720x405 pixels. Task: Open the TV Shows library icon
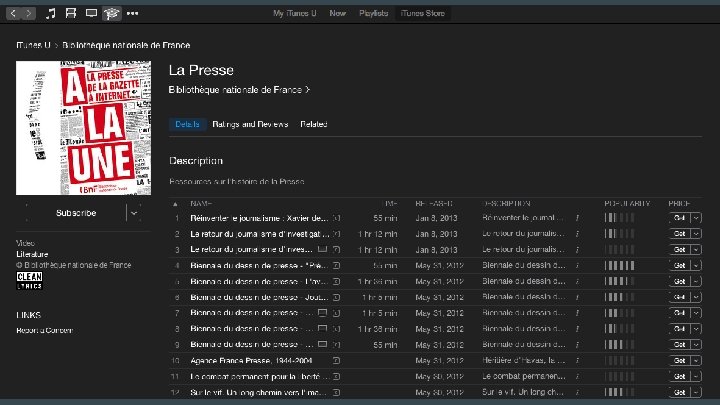click(91, 13)
